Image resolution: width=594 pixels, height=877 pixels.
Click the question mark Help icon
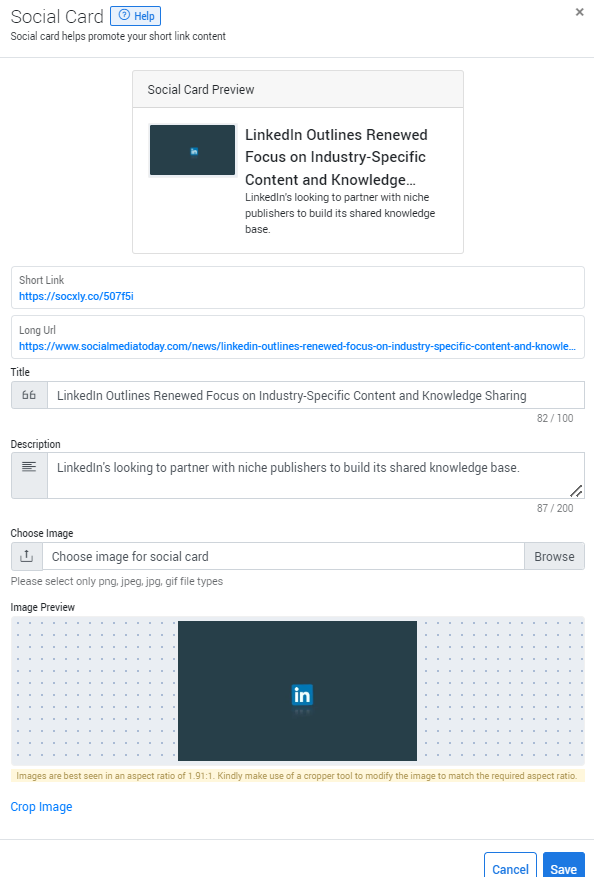[x=124, y=16]
